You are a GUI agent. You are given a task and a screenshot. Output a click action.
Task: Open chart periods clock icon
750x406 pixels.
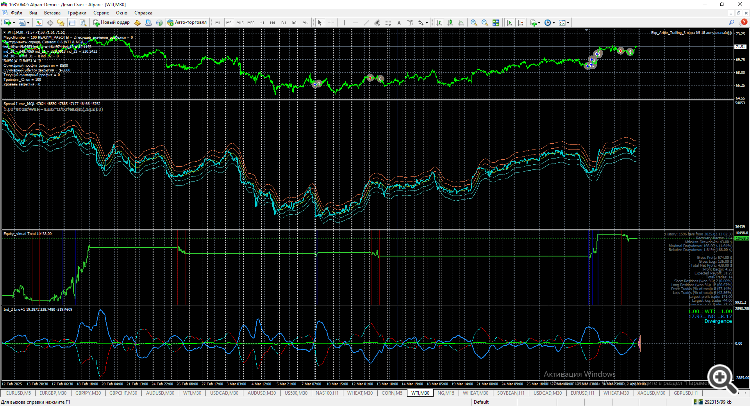point(548,22)
